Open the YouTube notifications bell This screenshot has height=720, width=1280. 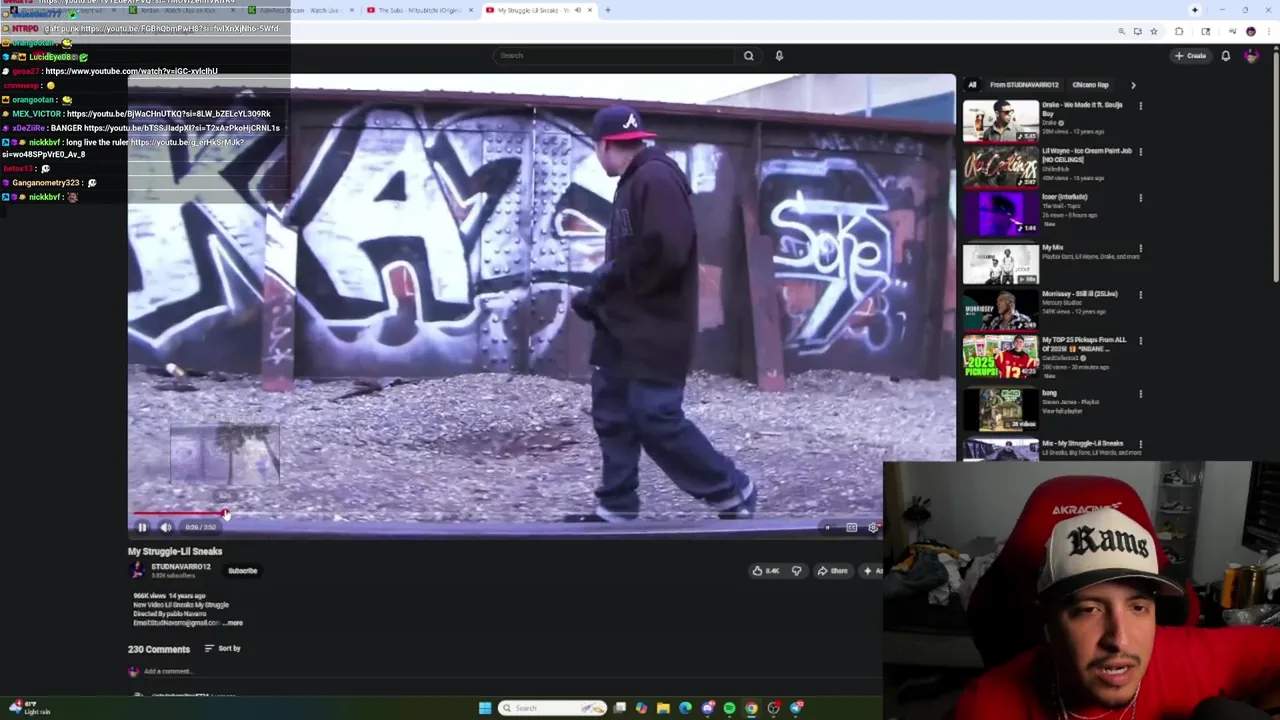point(1225,56)
